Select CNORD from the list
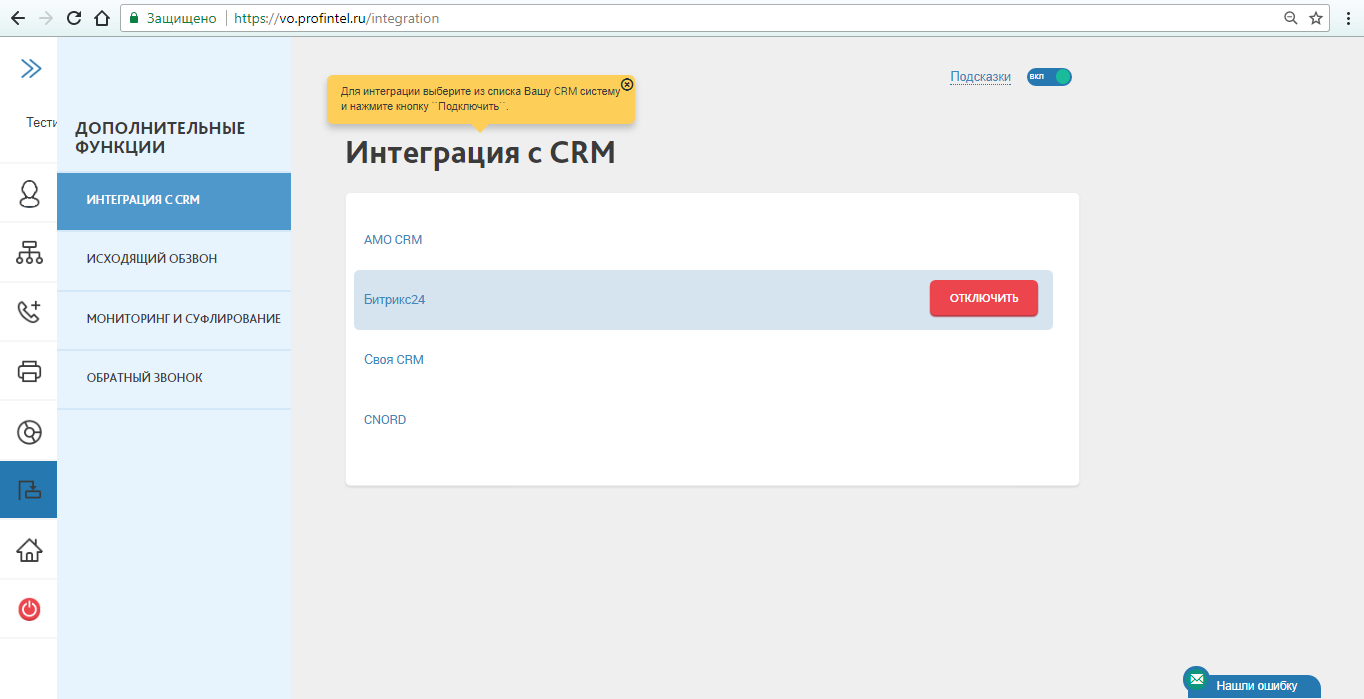 coord(385,420)
